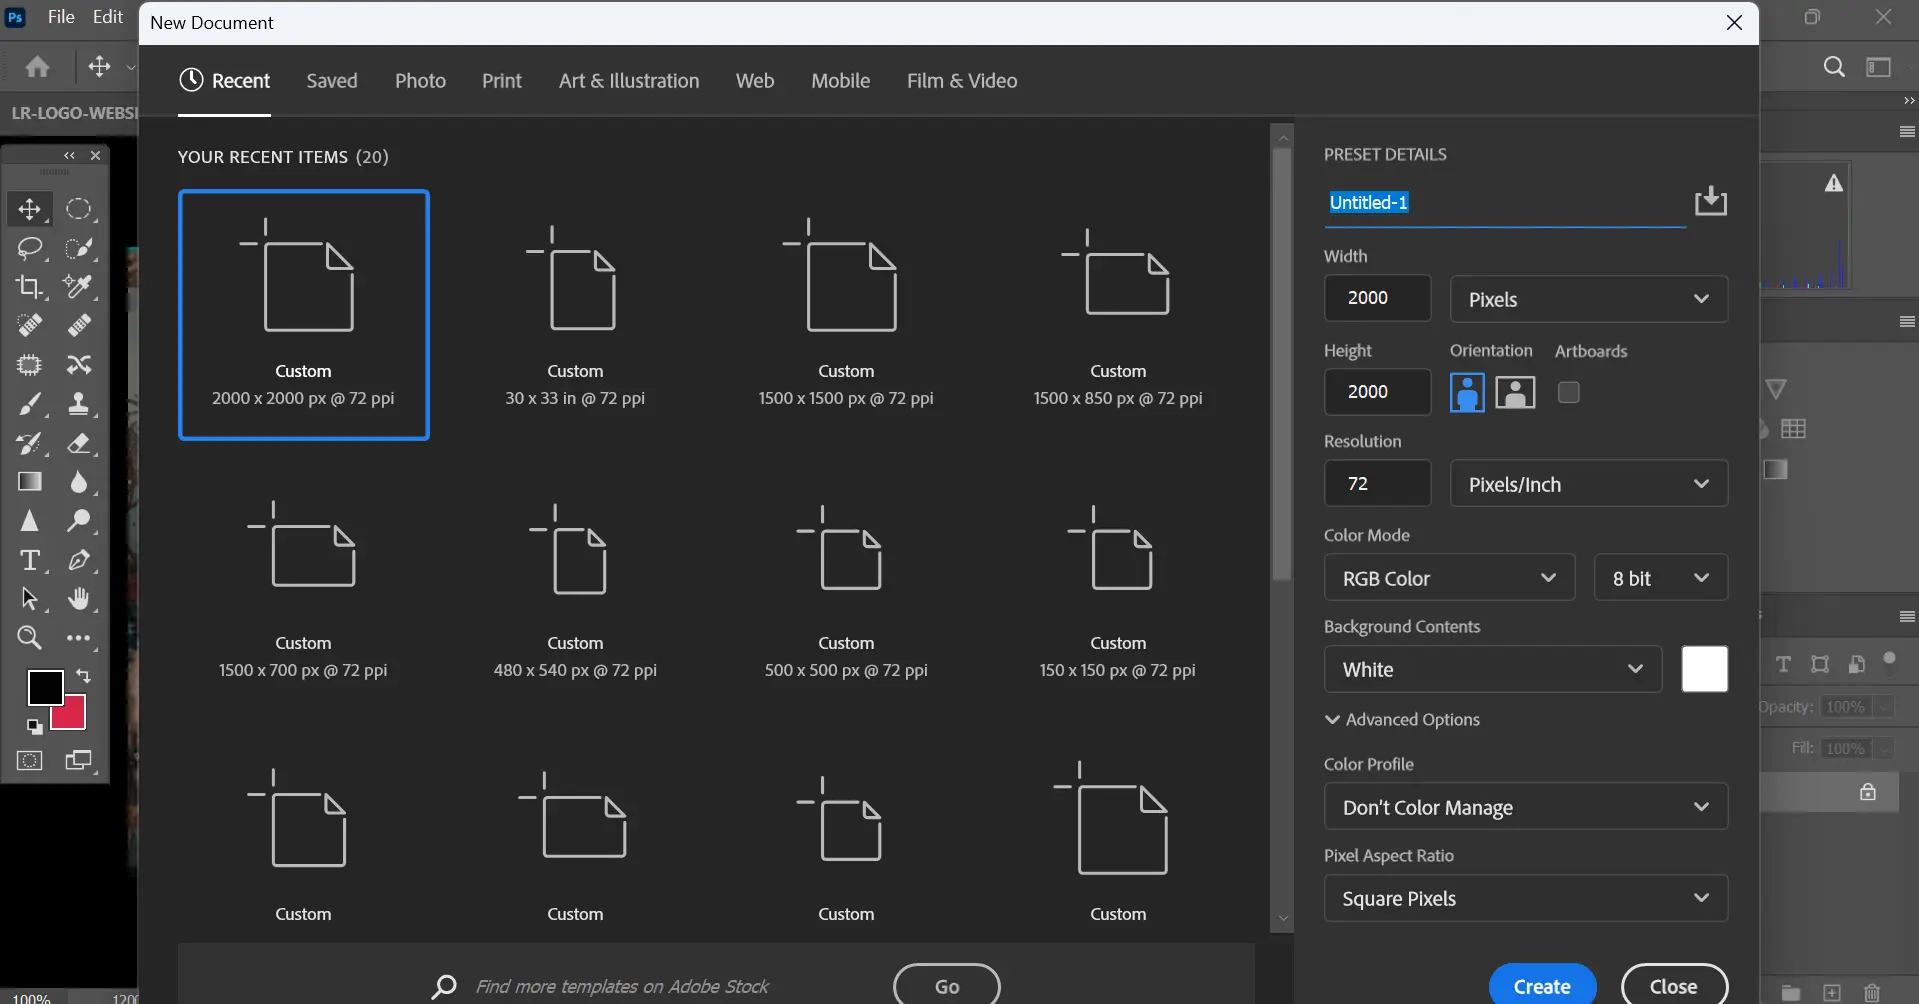Viewport: 1919px width, 1004px height.
Task: Collapse the Advanced Options section
Action: click(x=1402, y=719)
